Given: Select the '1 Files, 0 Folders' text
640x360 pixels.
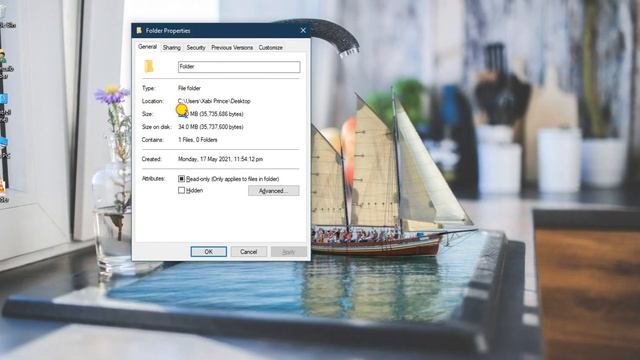Looking at the screenshot, I should 198,140.
